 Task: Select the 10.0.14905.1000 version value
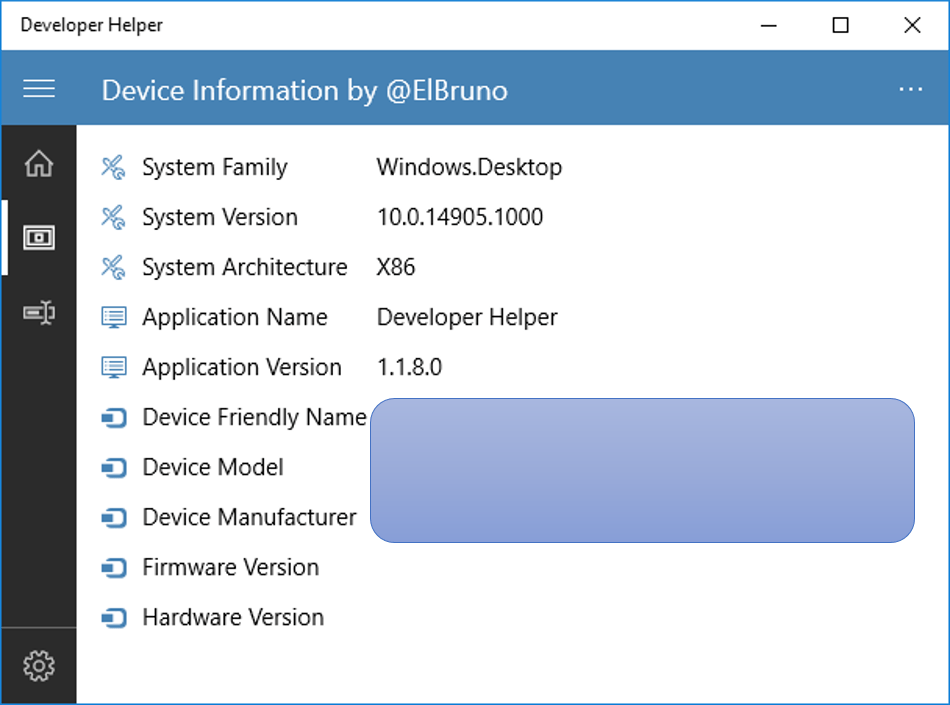click(x=460, y=217)
